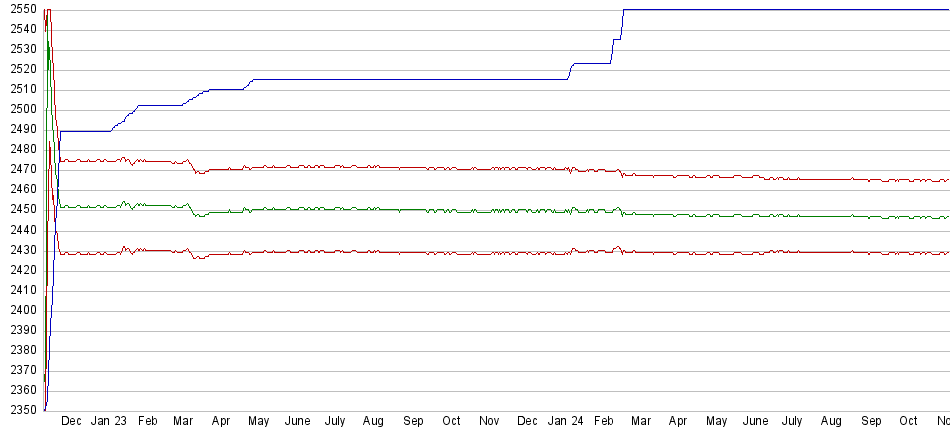Click the 2400 y-axis value label
This screenshot has width=950, height=435.
(20, 310)
